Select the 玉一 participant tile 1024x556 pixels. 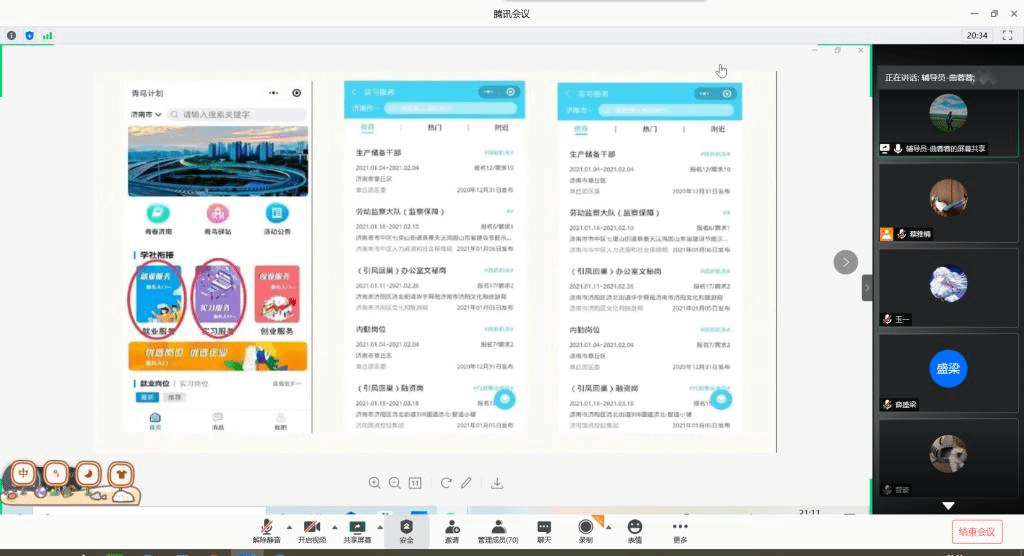point(948,287)
